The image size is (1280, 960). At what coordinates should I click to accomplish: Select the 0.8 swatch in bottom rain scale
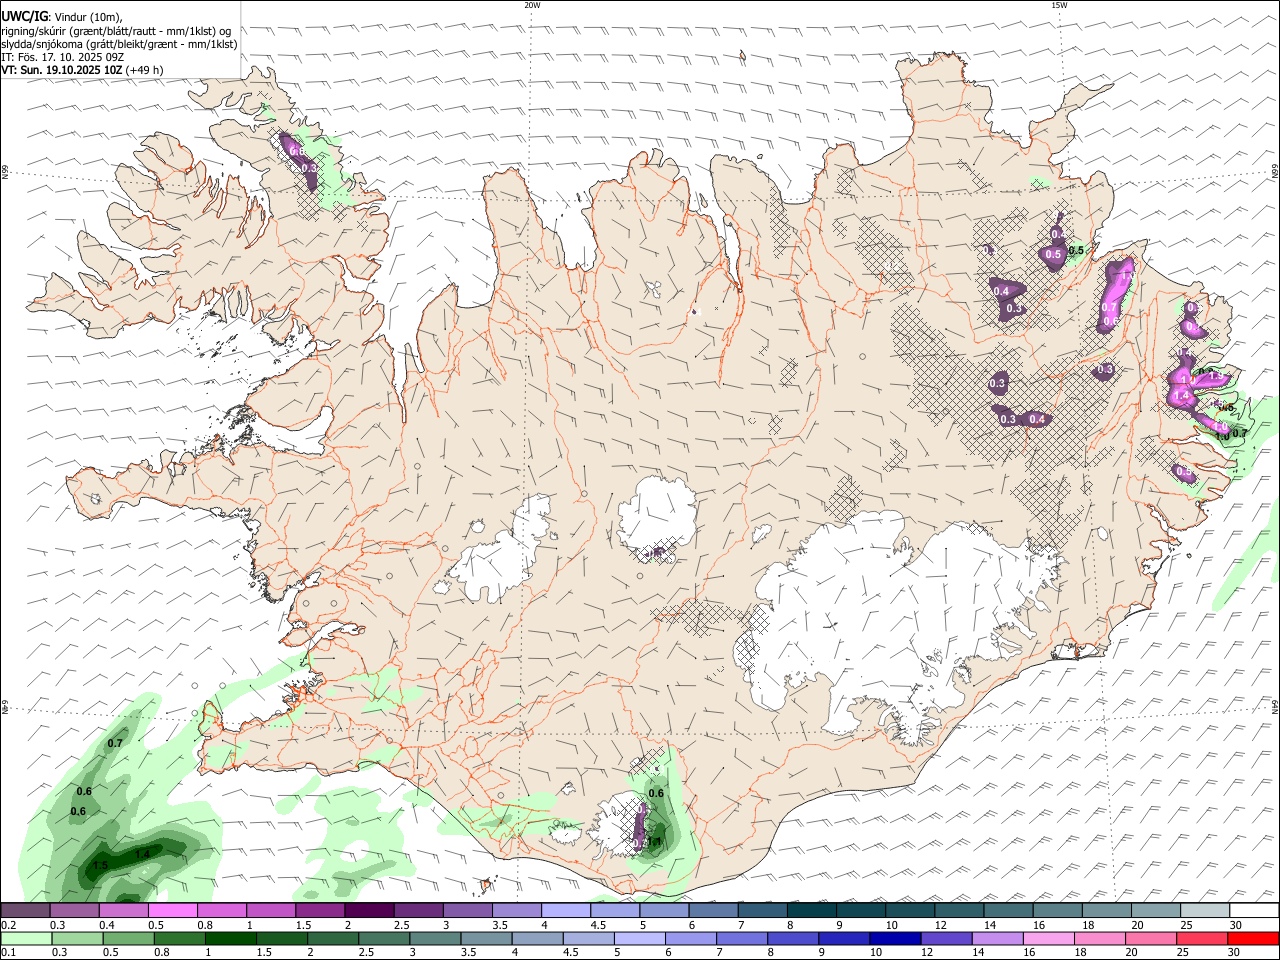pyautogui.click(x=180, y=939)
